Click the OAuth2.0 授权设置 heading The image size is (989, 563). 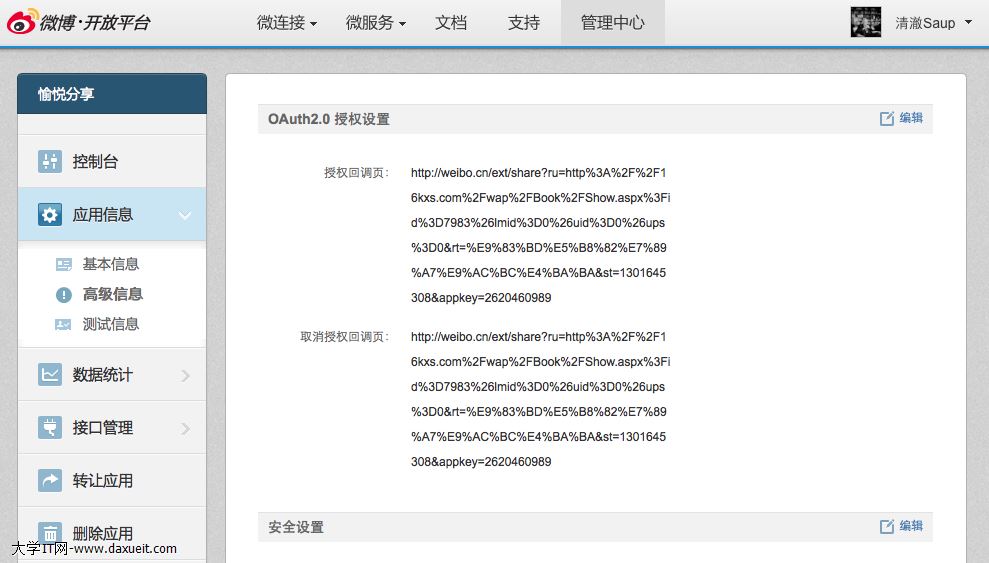click(329, 119)
